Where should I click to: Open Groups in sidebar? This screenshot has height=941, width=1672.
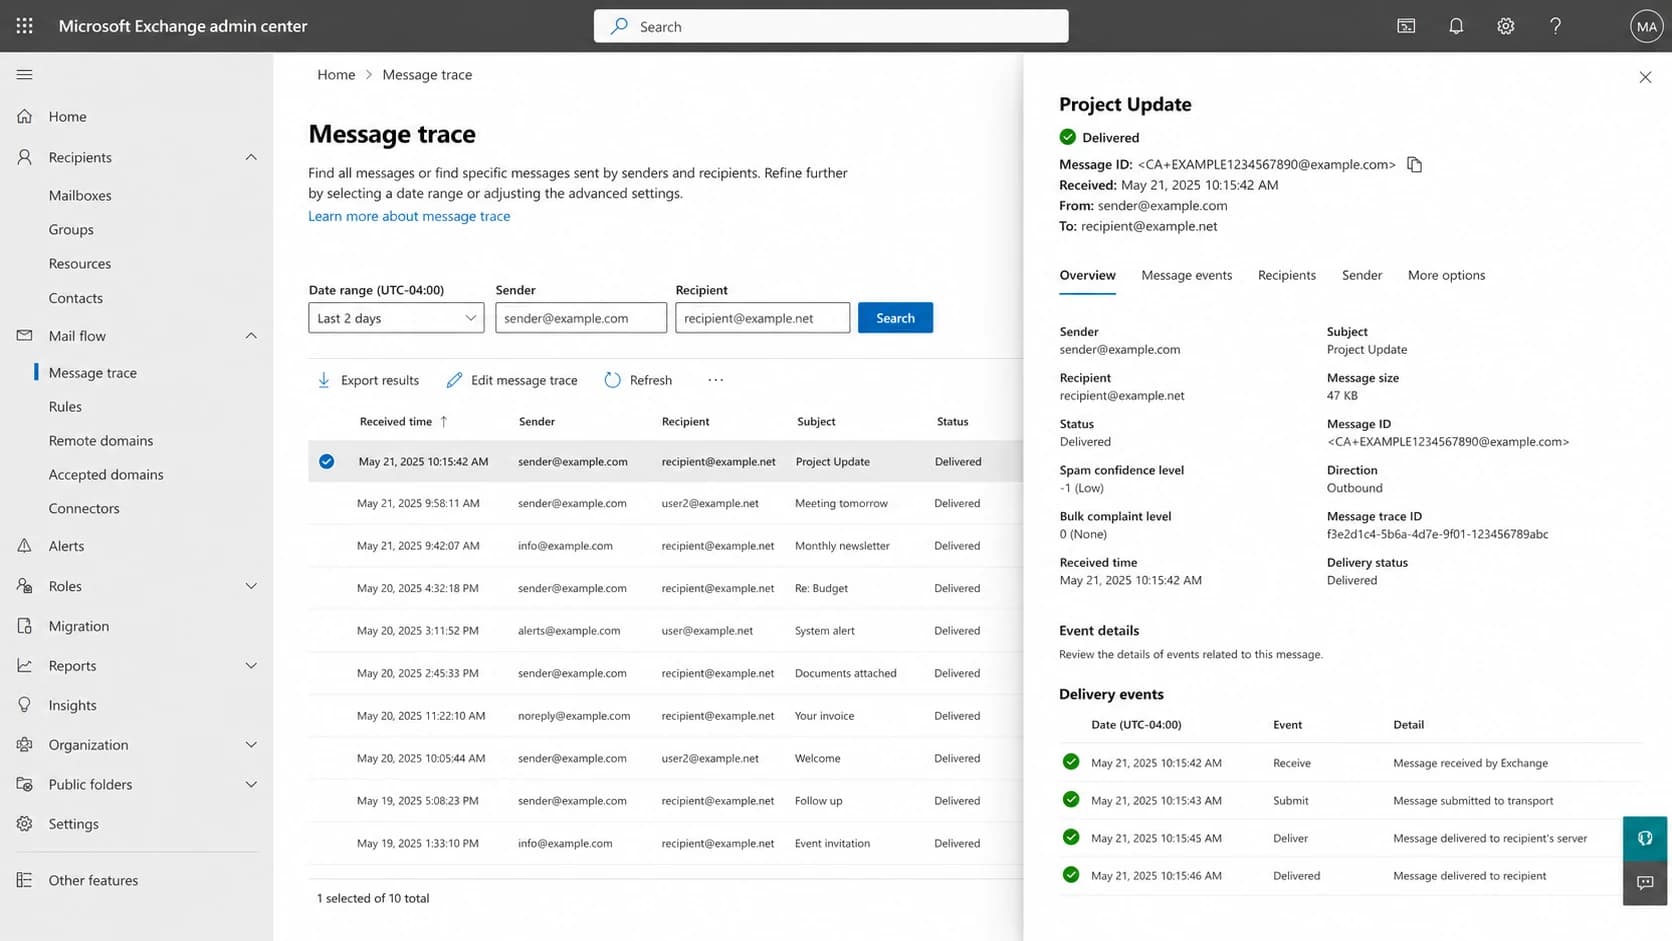(71, 229)
